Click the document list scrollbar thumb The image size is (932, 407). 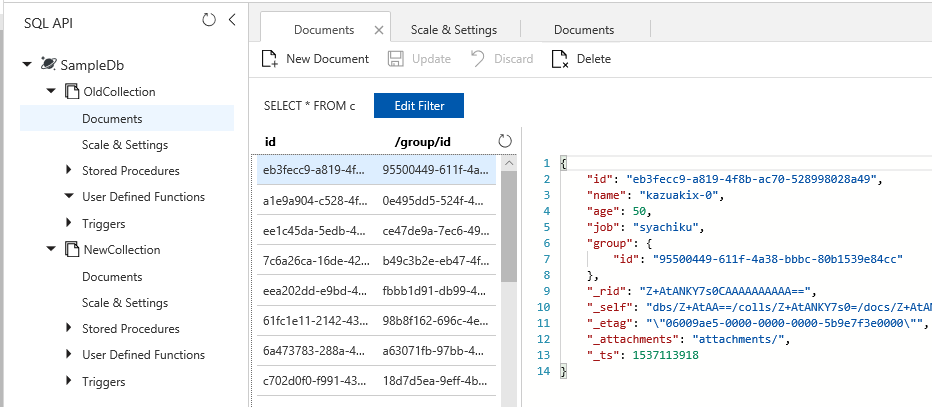(509, 226)
